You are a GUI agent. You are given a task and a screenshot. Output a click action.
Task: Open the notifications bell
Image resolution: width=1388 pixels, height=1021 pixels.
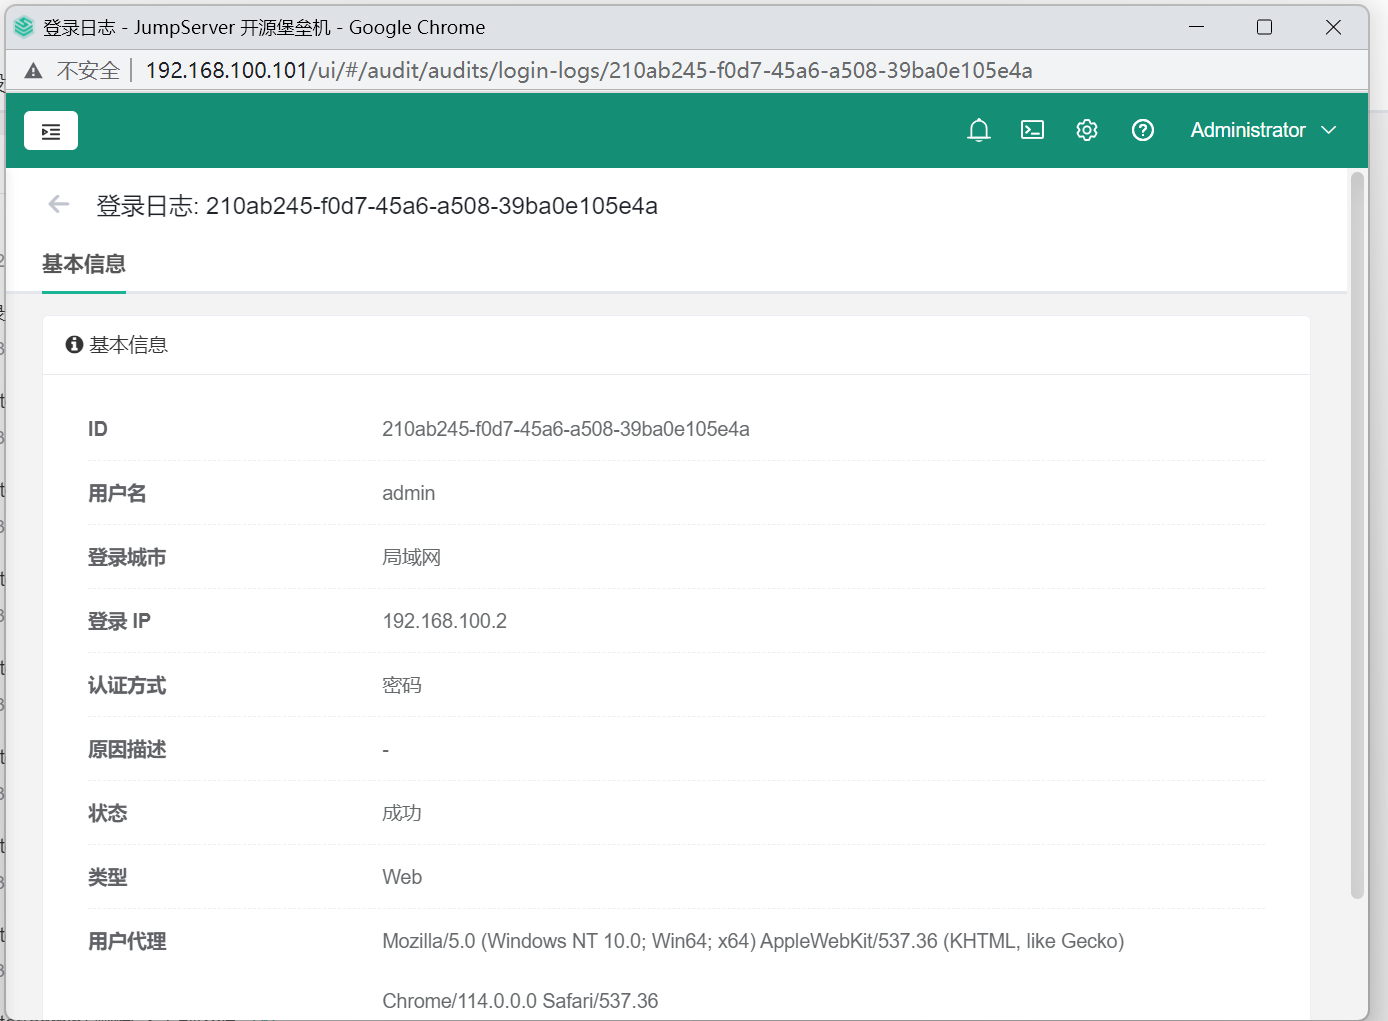click(x=978, y=130)
